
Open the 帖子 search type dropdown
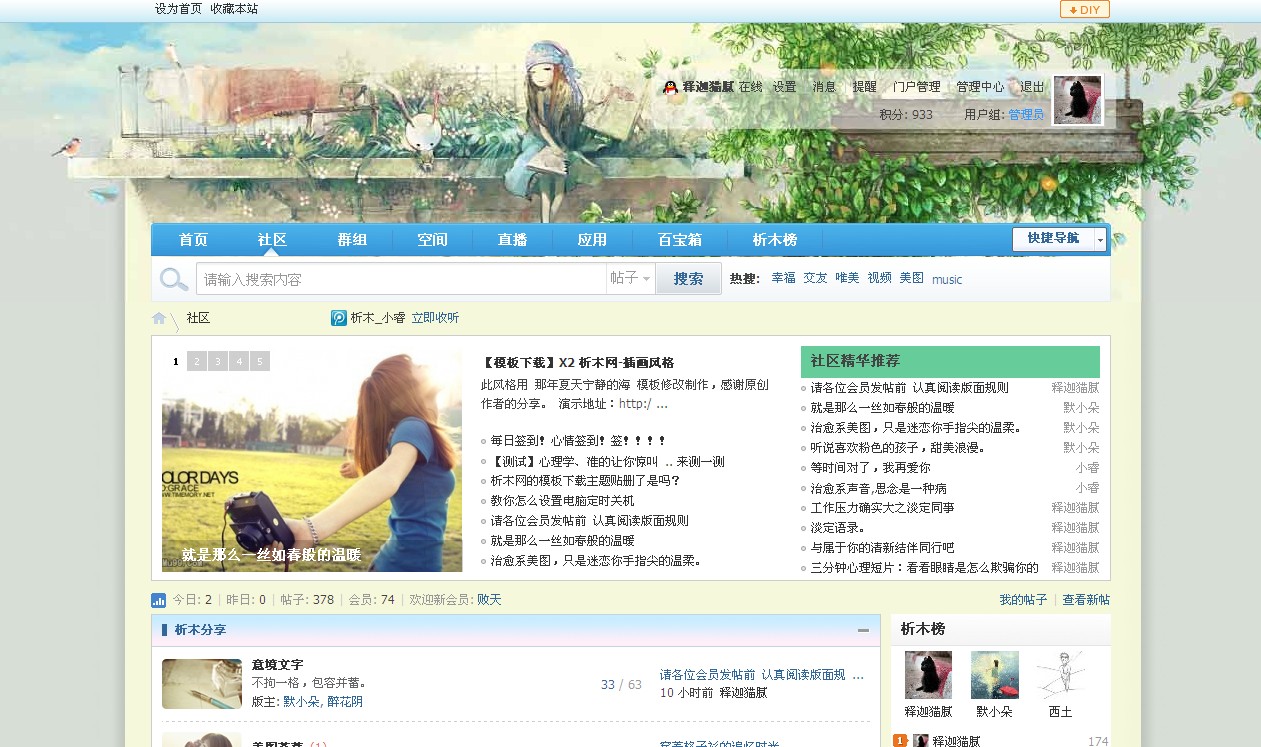[x=630, y=279]
